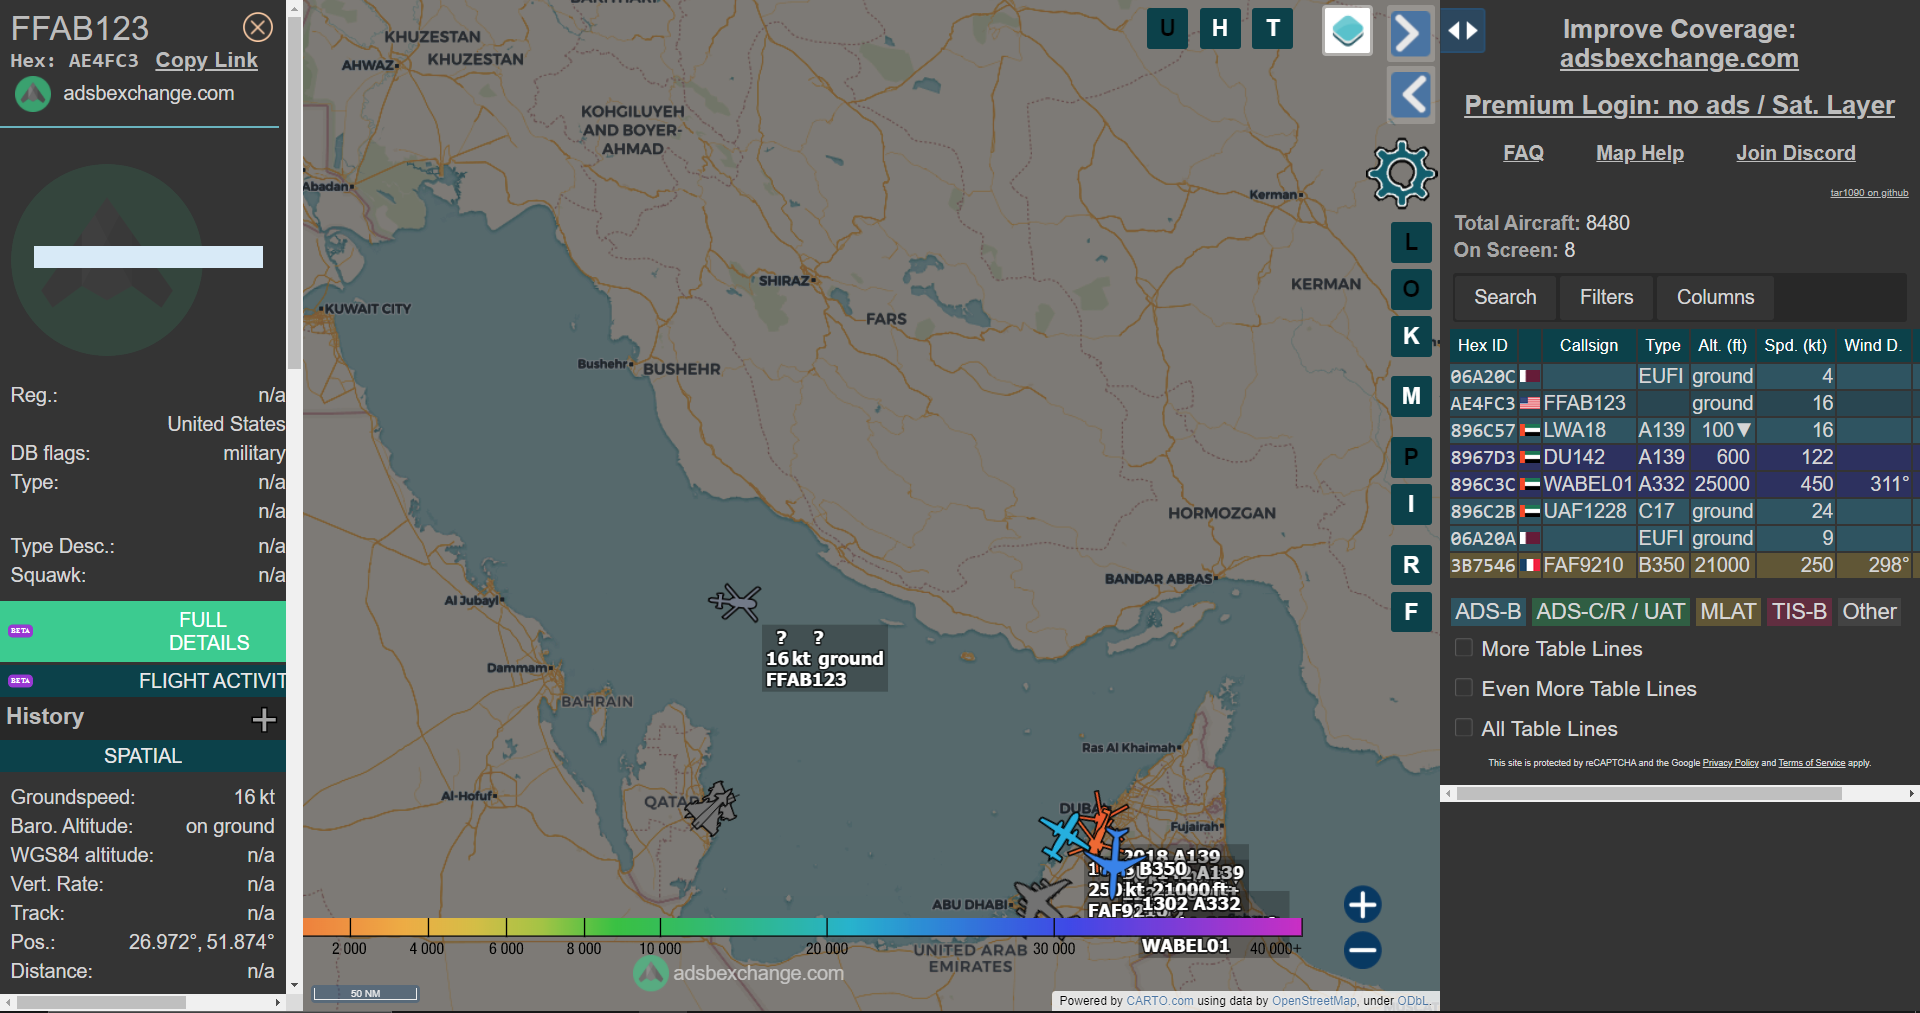Open the CARTO.com attribution link
1920x1013 pixels.
point(1159,1000)
